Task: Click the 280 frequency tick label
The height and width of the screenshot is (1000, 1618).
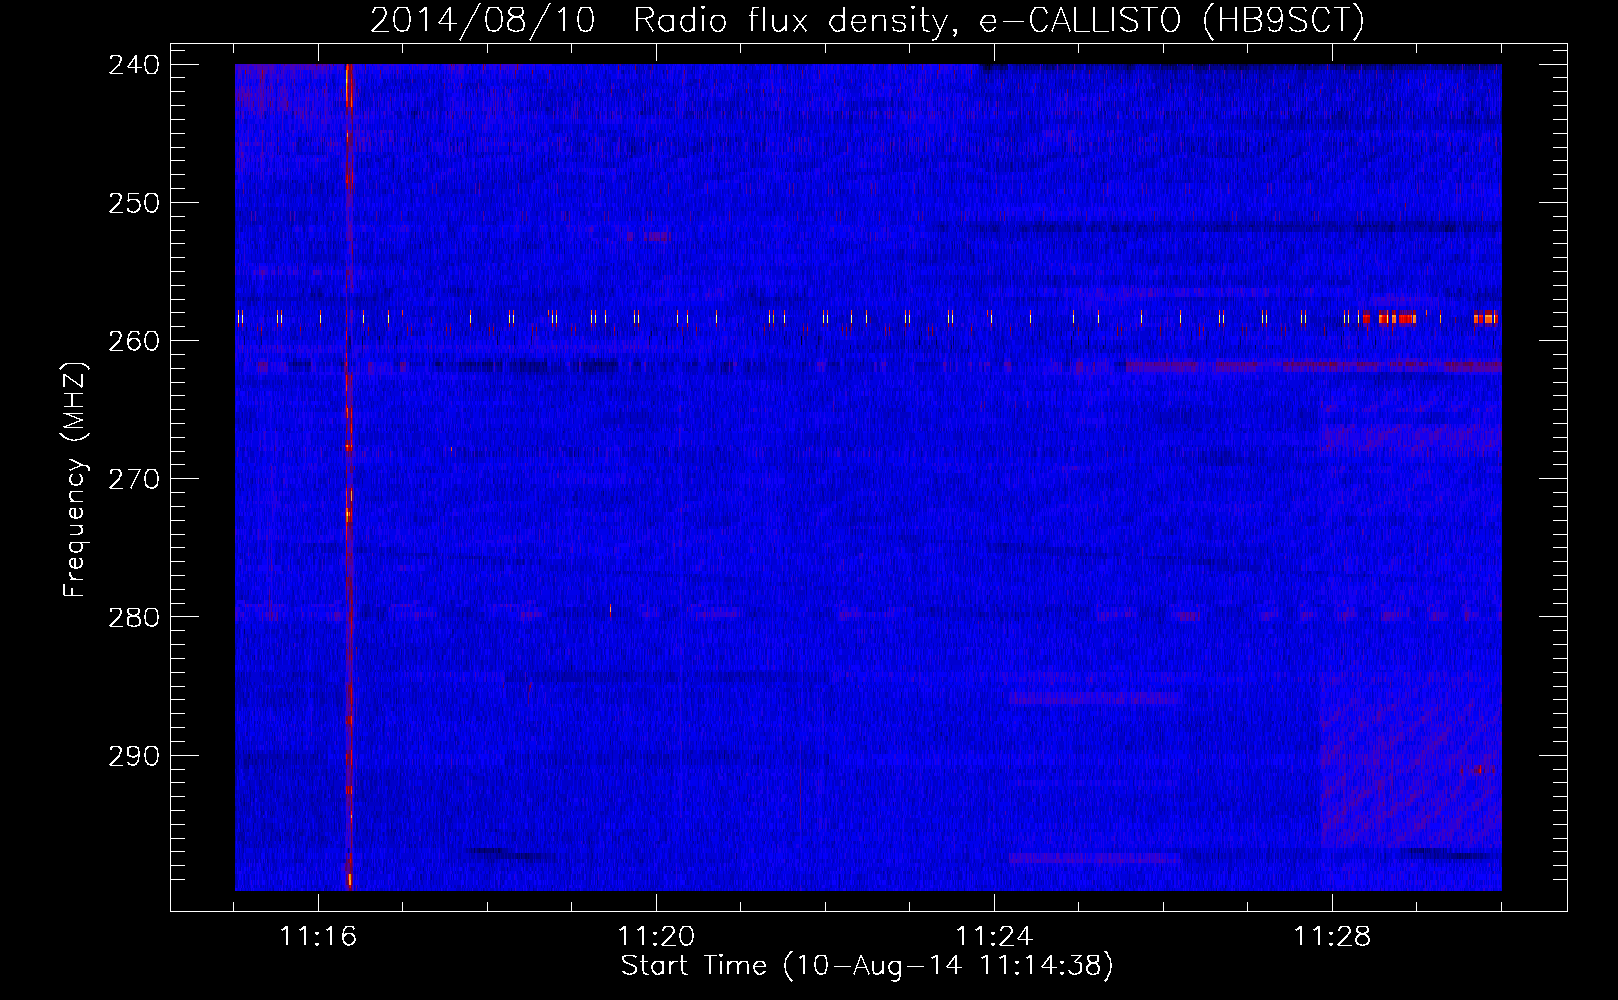Action: (134, 617)
